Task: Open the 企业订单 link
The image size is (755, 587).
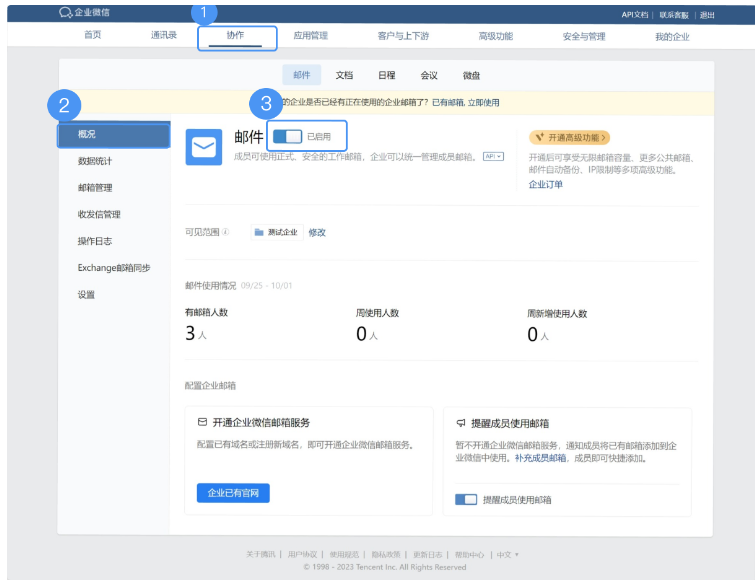Action: (546, 184)
